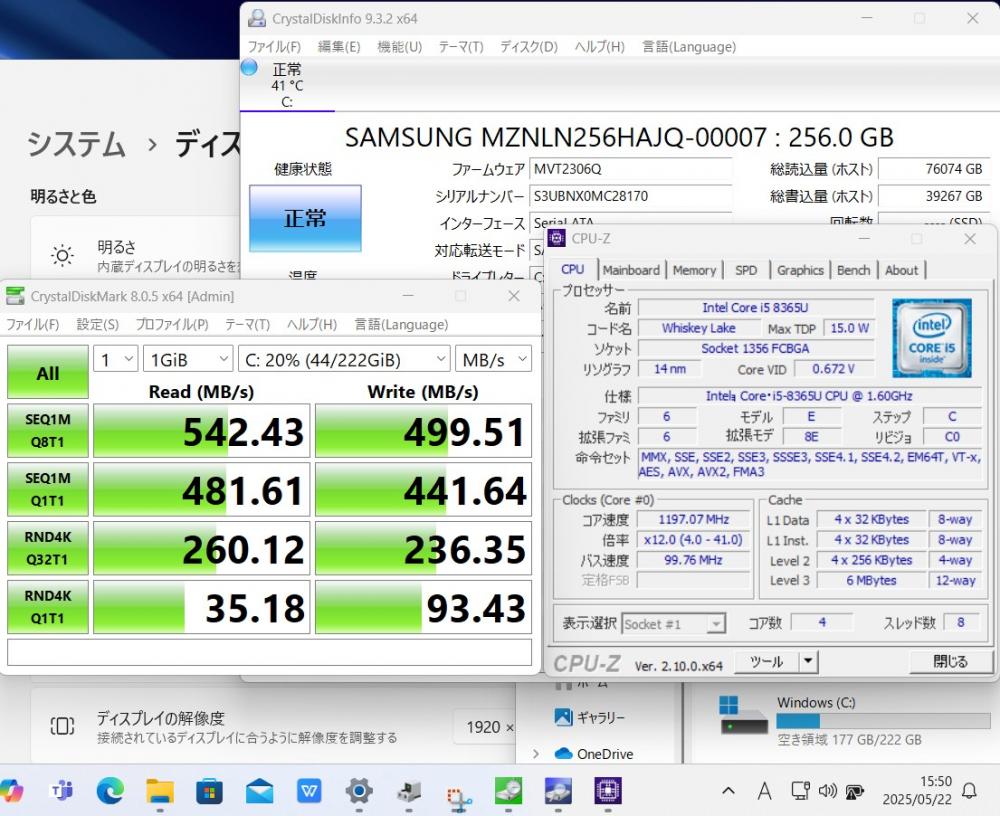The width and height of the screenshot is (1000, 816).
Task: Run the SEQ1M Q8T1 benchmark
Action: 48,431
